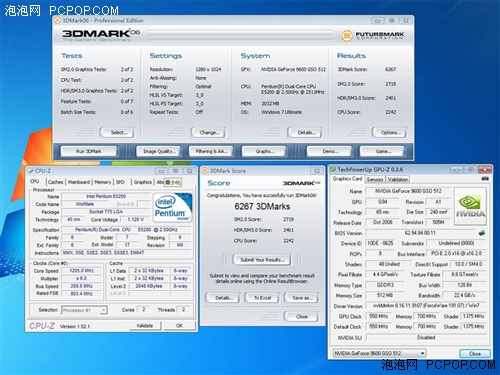This screenshot has width=500, height=375.
Task: Switch to the Mainboard tab in CPU-Z
Action: (x=79, y=182)
